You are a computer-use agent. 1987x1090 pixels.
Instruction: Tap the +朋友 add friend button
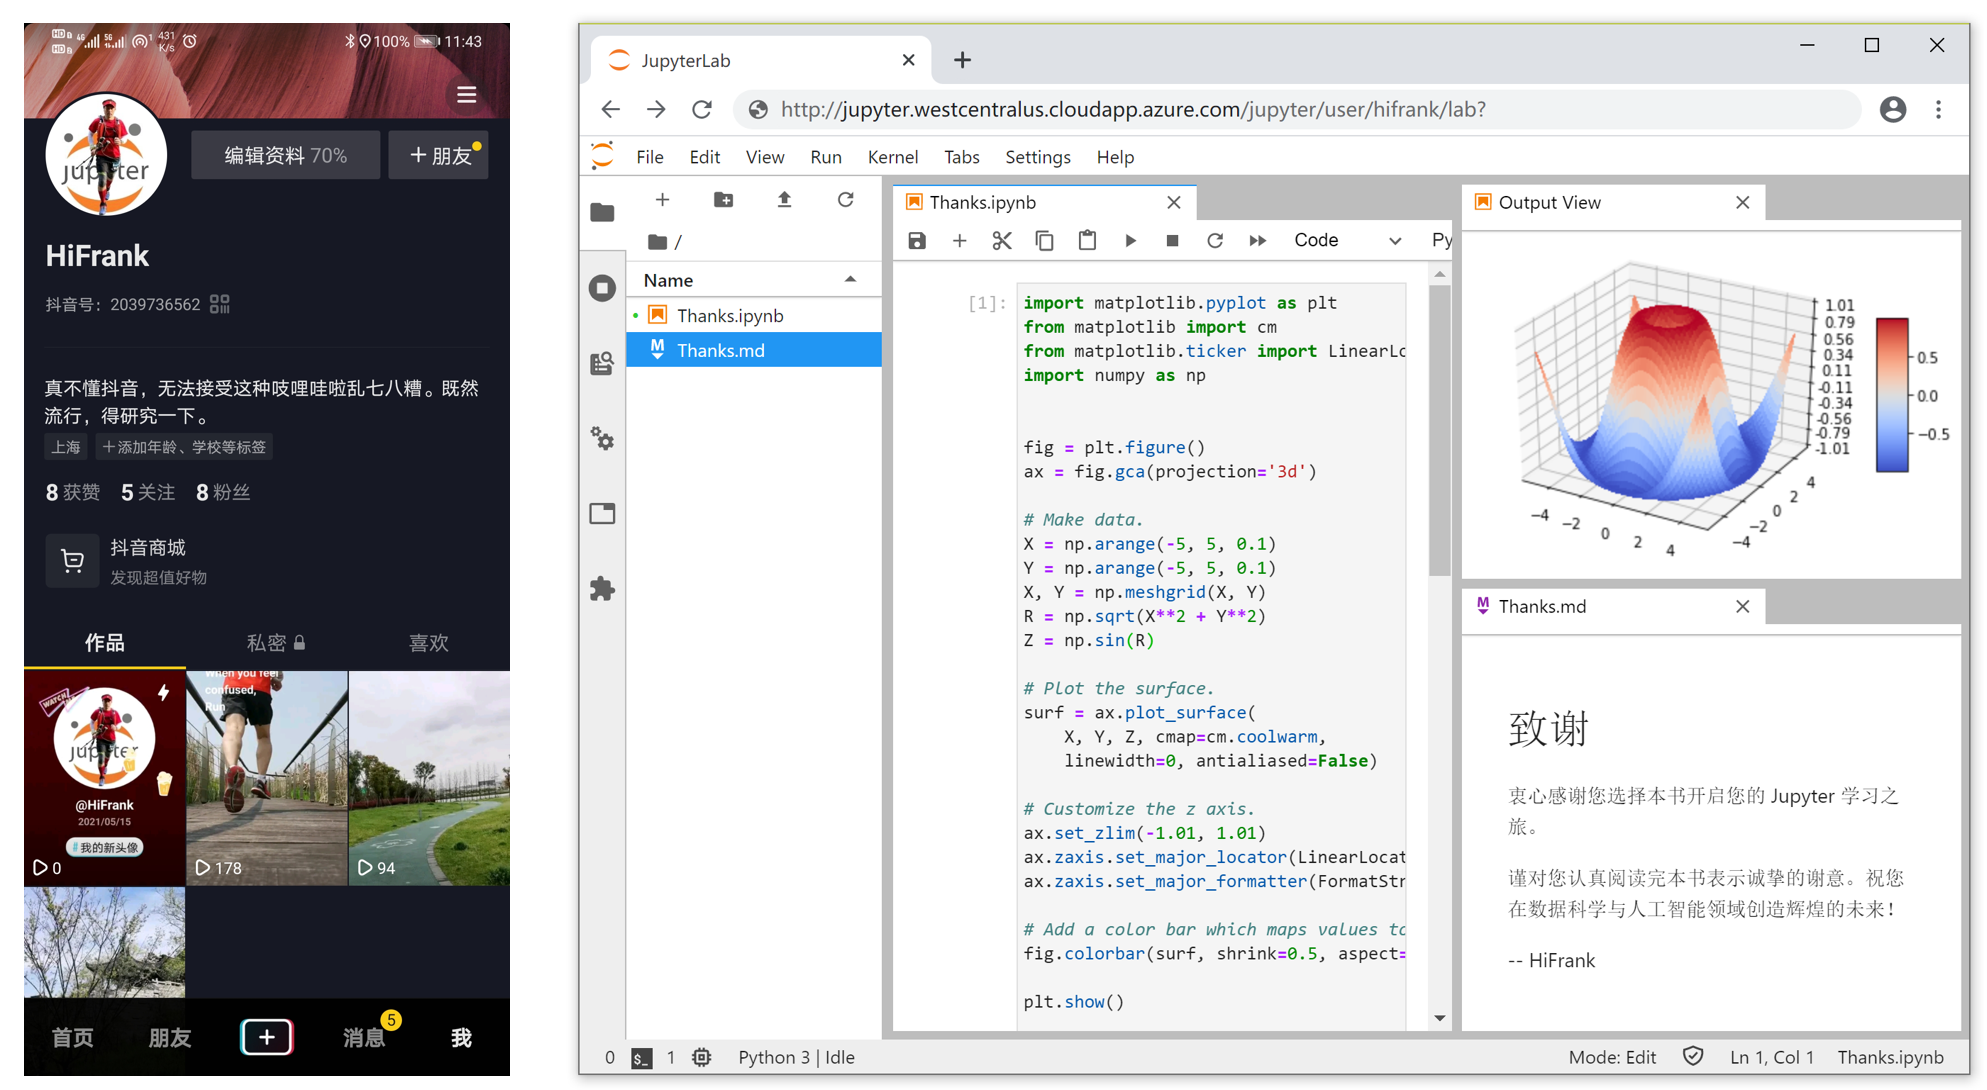(x=439, y=156)
